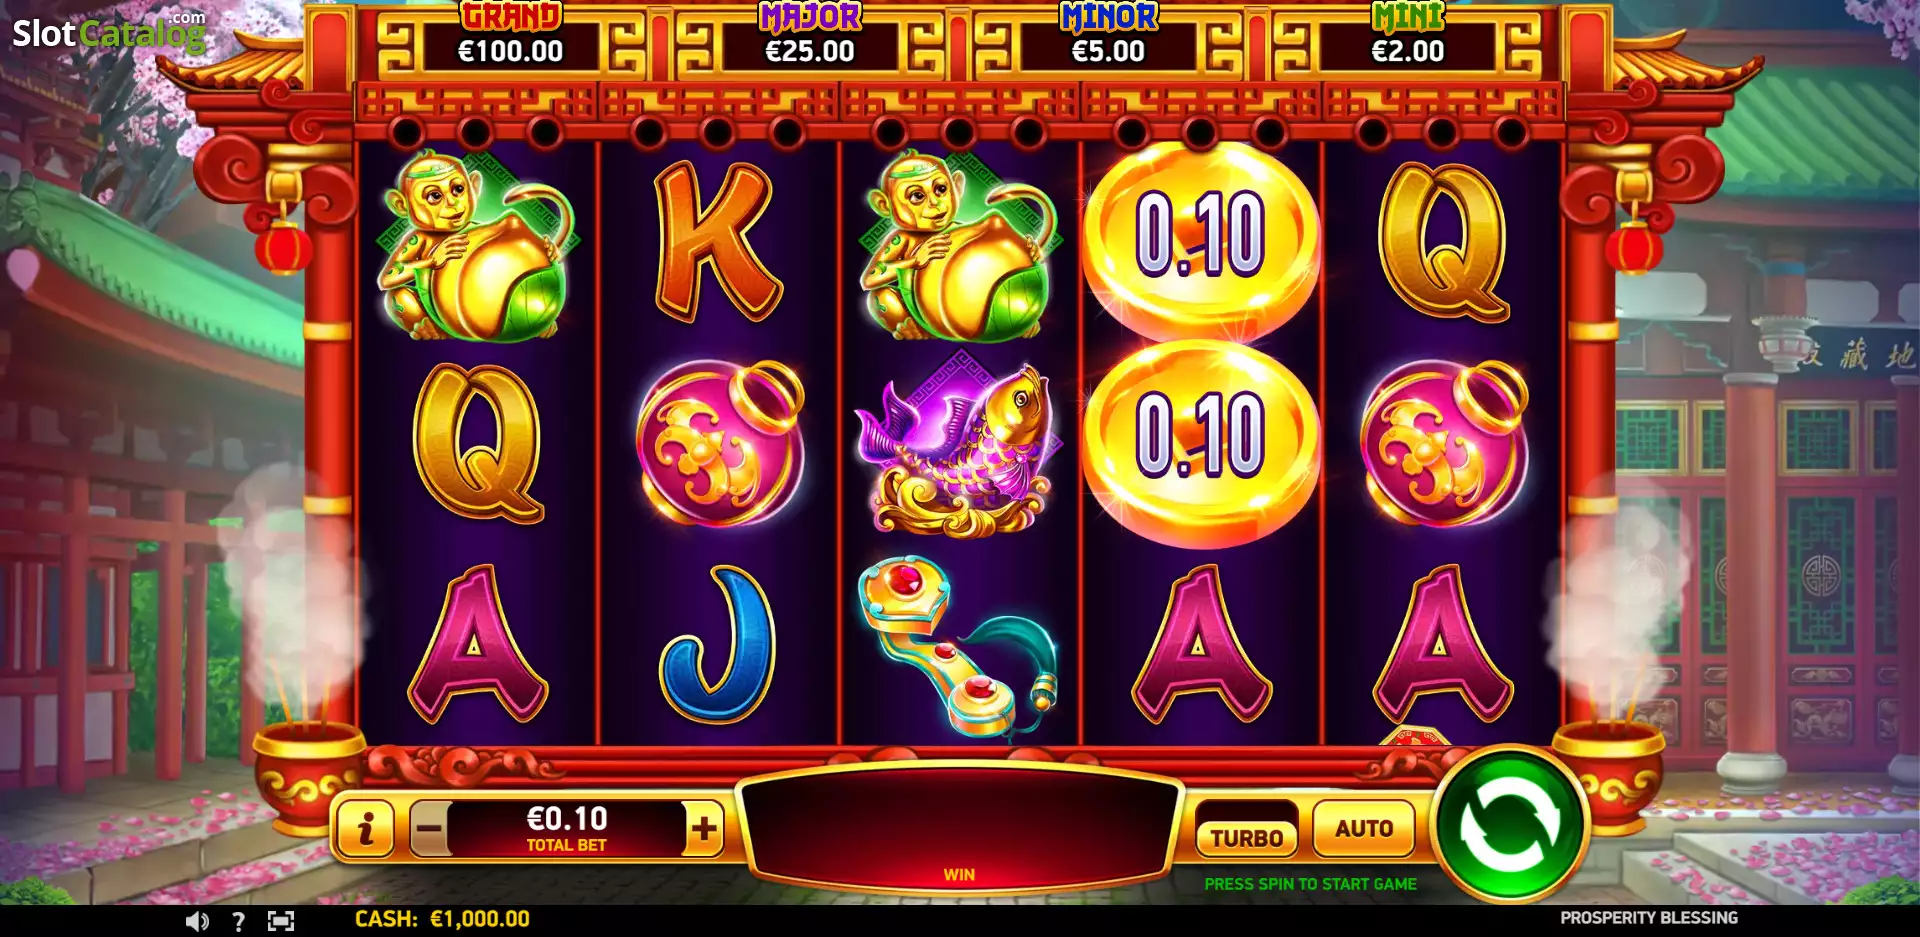
Task: Decrease total bet with minus button
Action: point(430,828)
